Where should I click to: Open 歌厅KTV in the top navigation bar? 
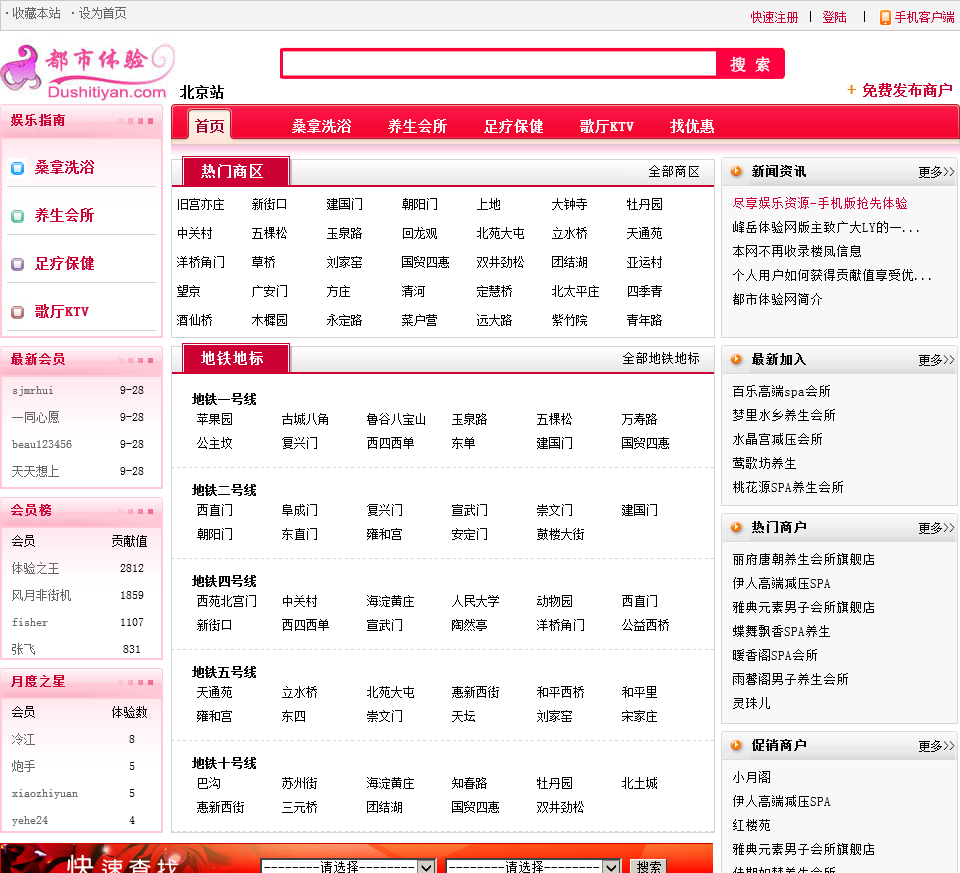[x=607, y=126]
